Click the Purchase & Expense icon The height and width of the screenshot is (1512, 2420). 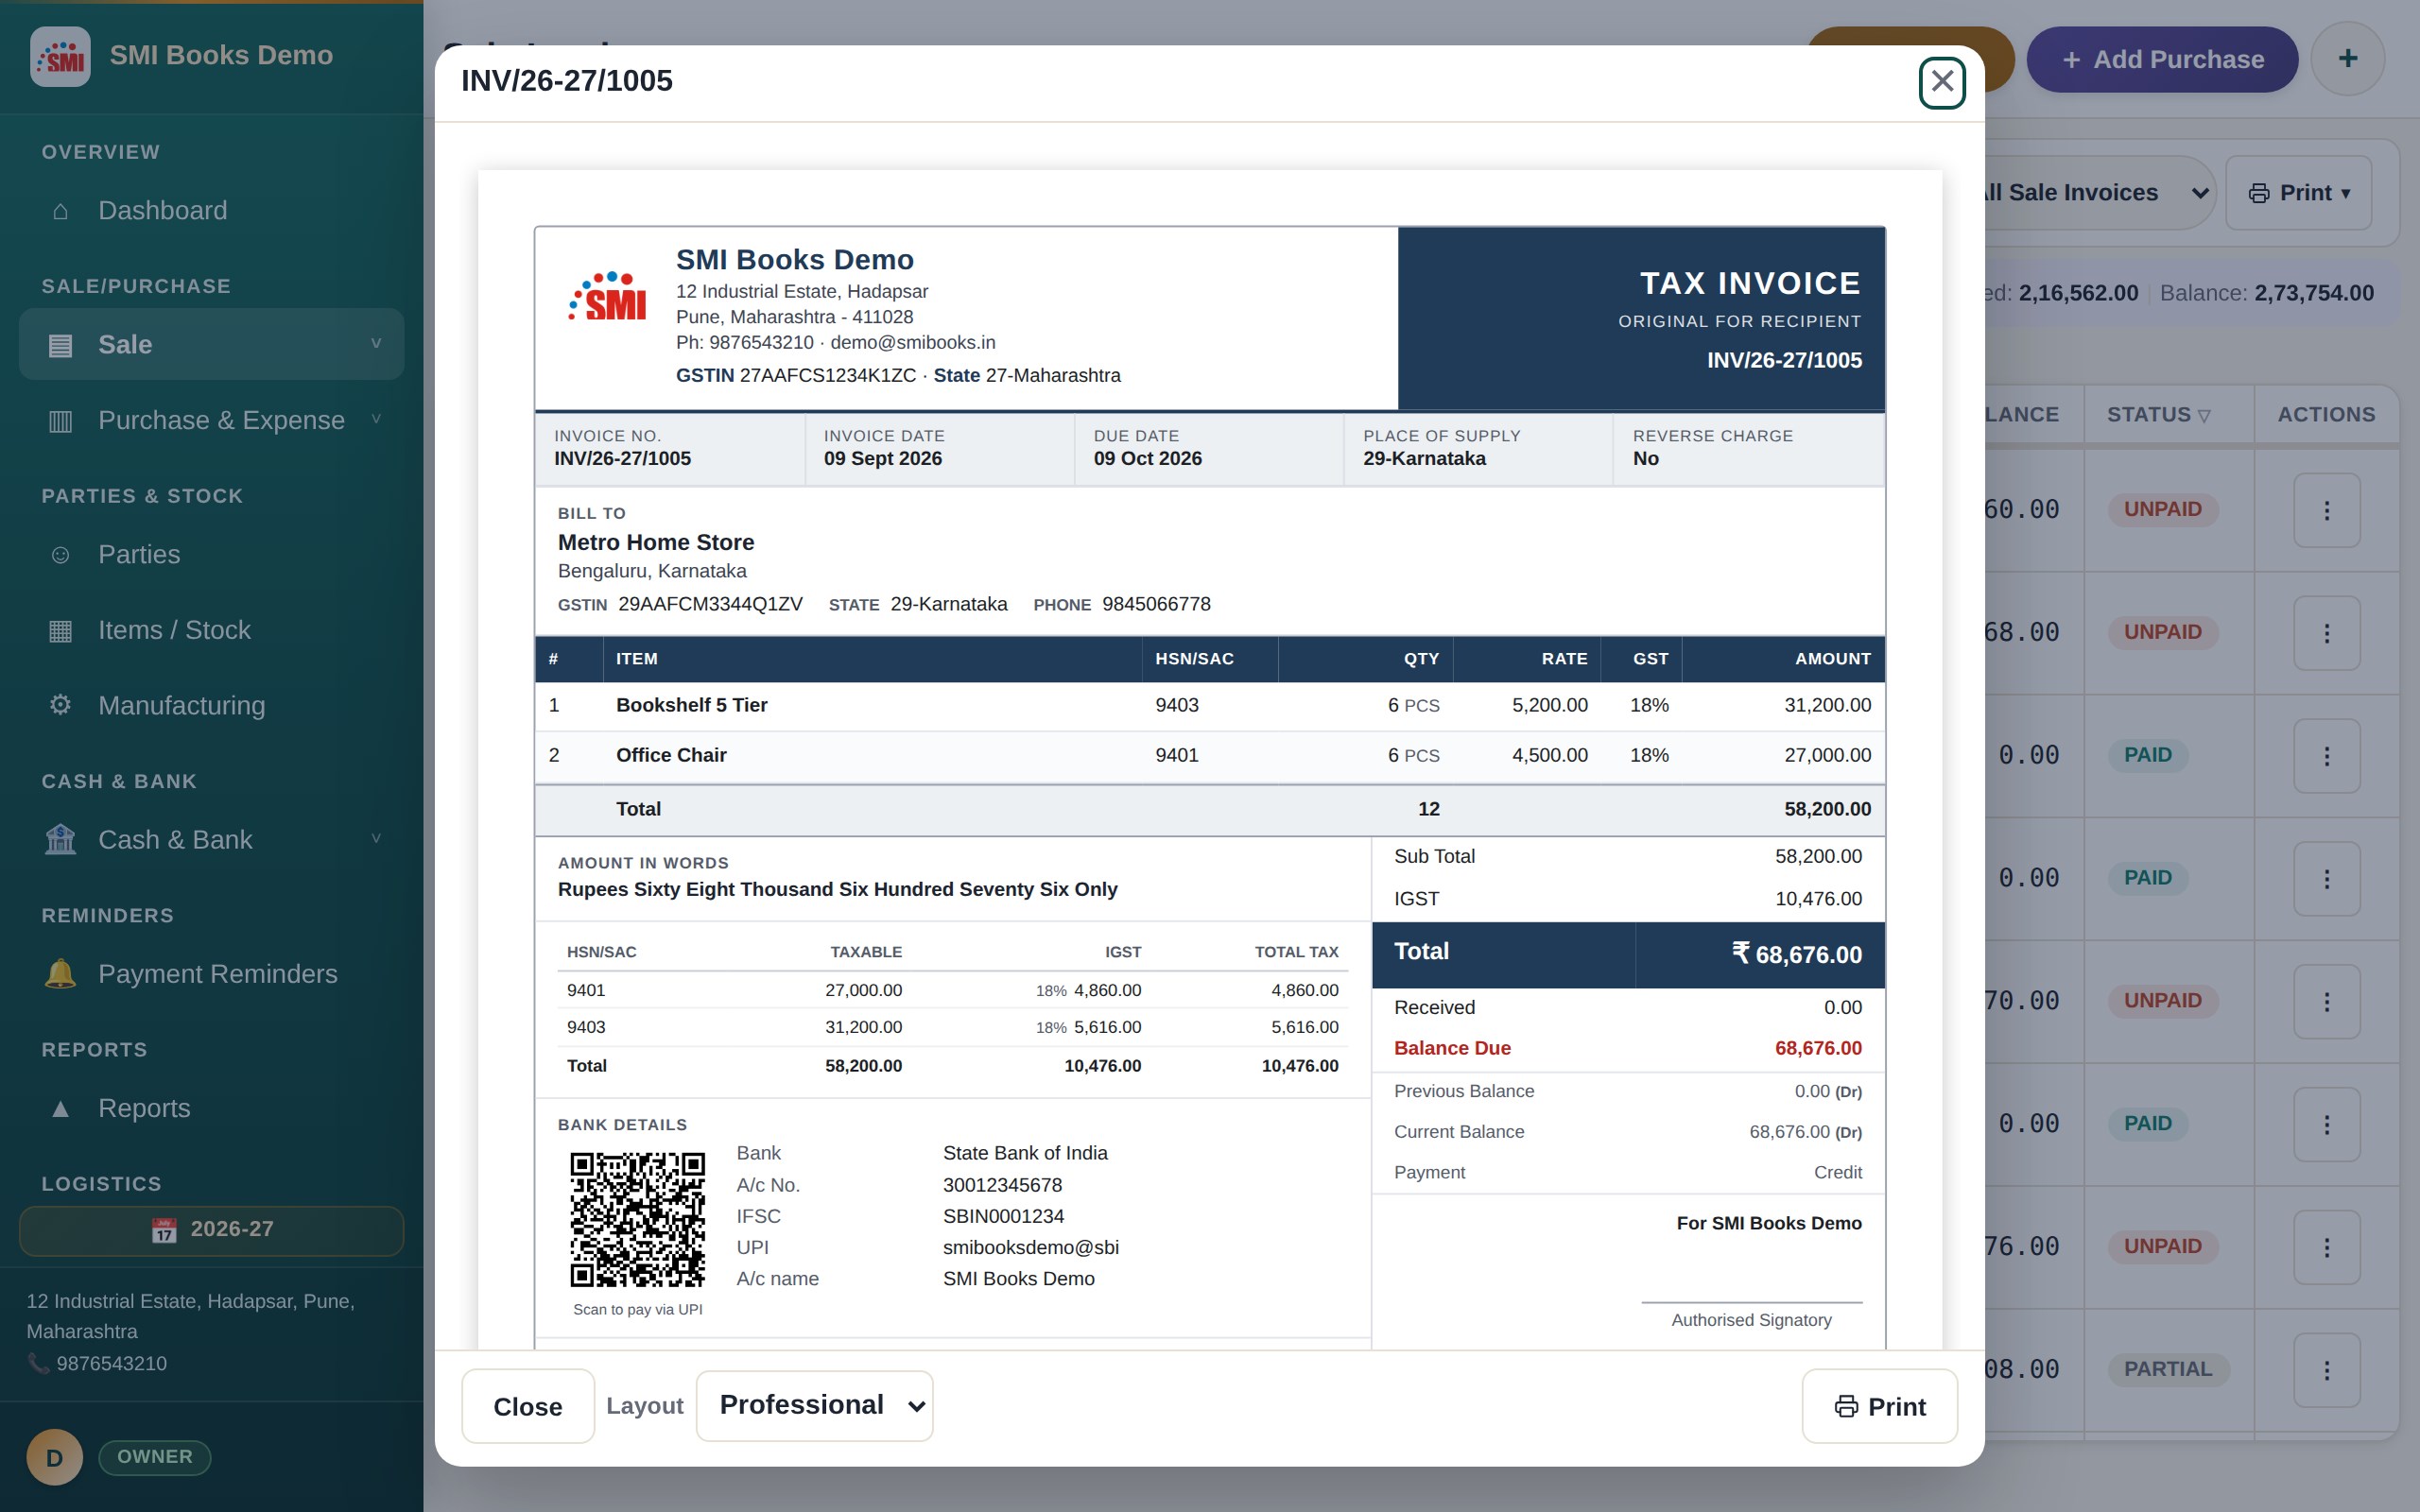60,421
